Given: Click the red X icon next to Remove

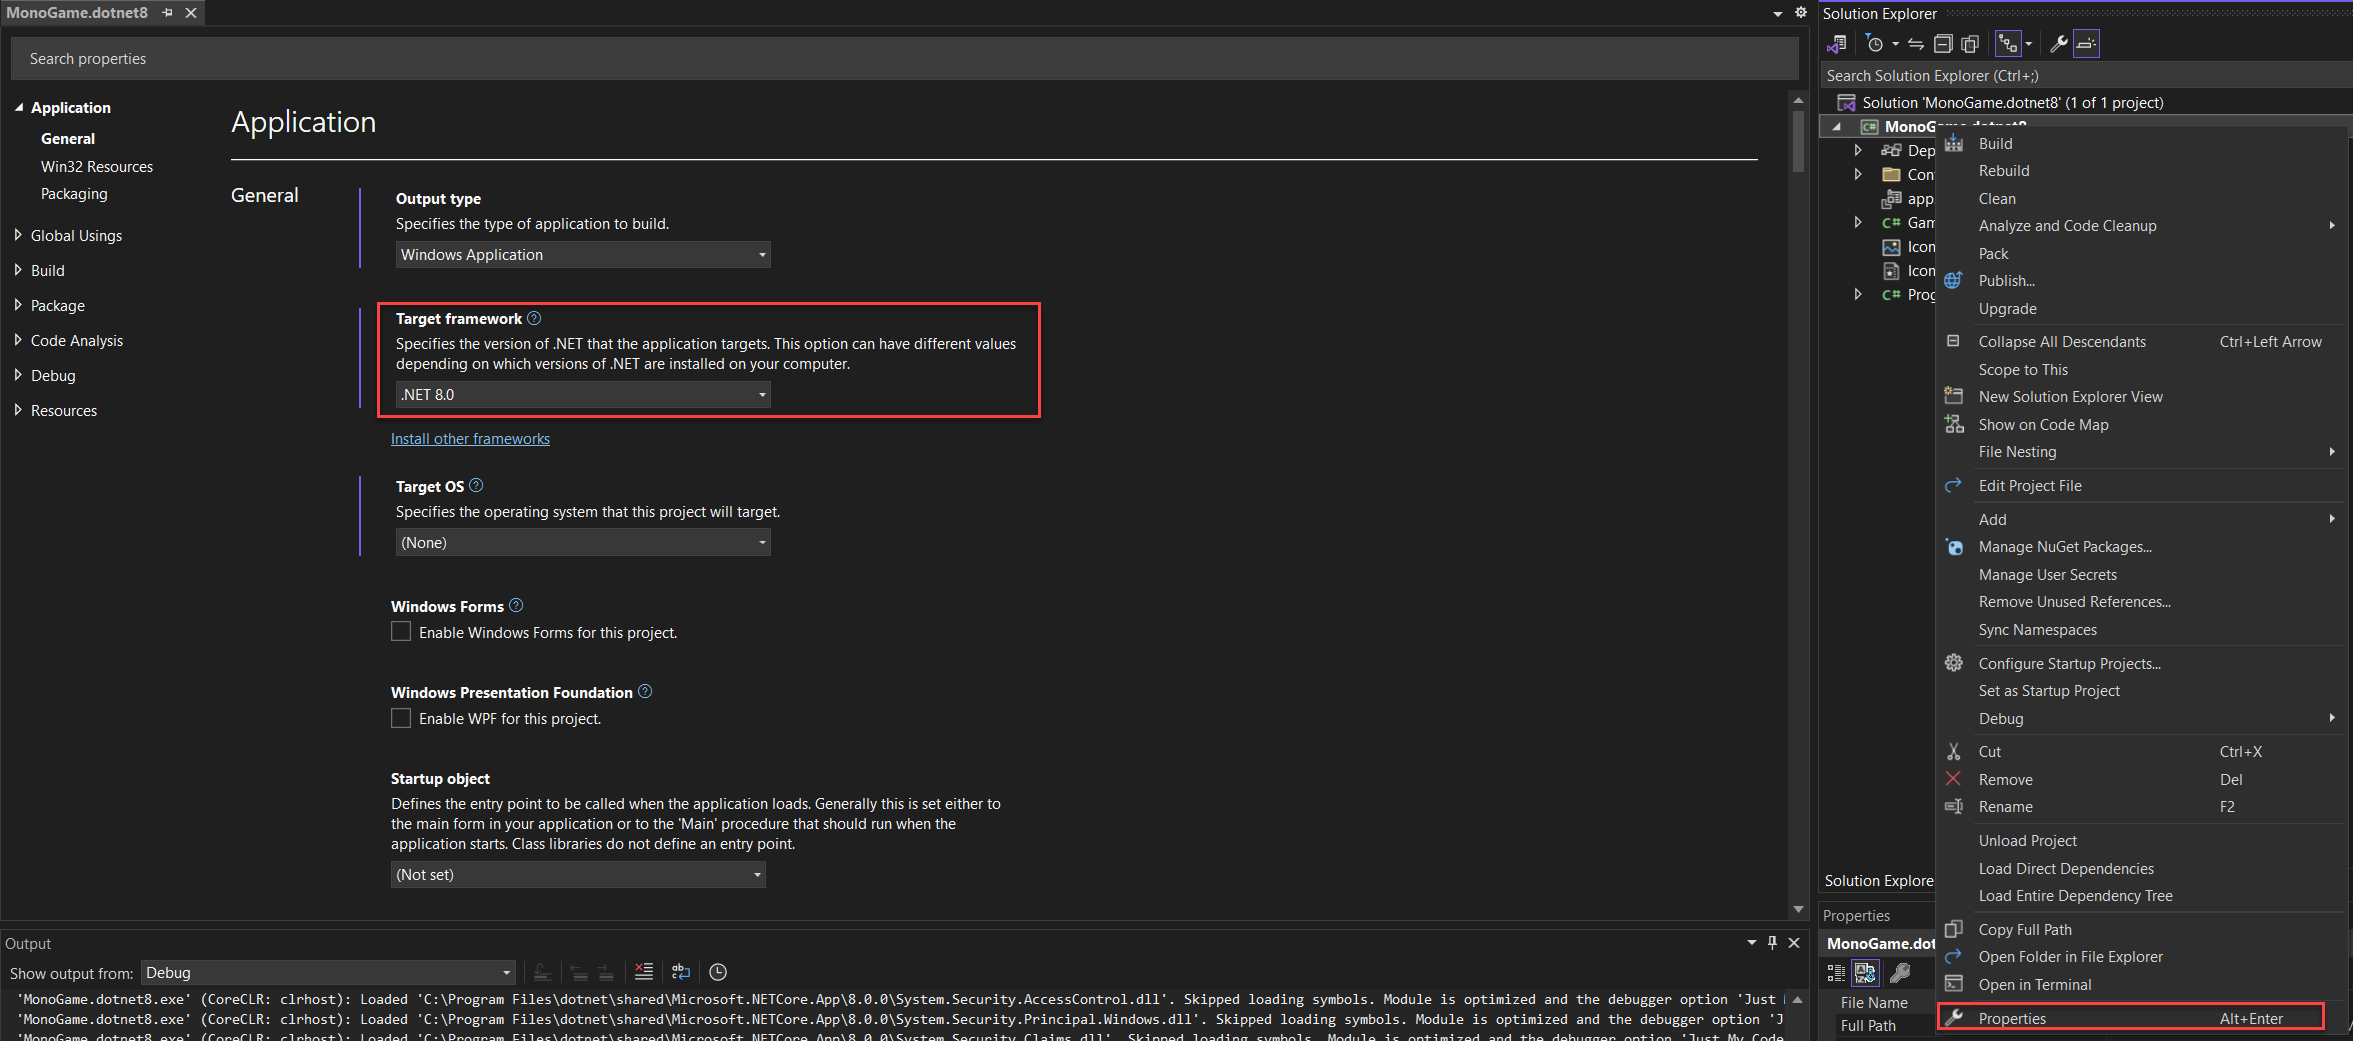Looking at the screenshot, I should click(1953, 779).
